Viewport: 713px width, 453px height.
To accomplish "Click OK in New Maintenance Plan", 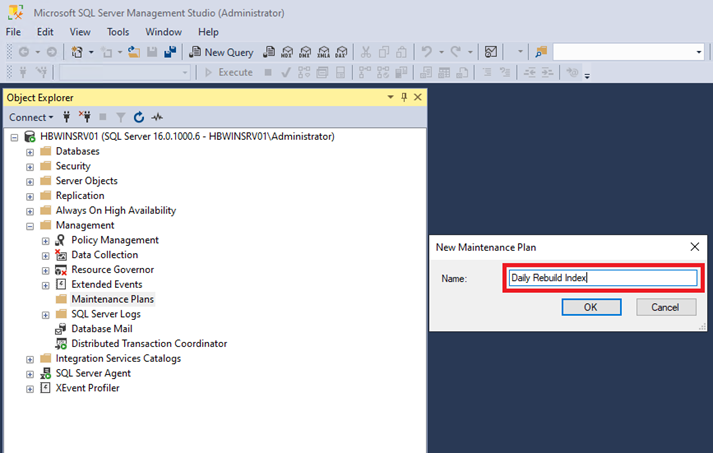I will coord(591,307).
